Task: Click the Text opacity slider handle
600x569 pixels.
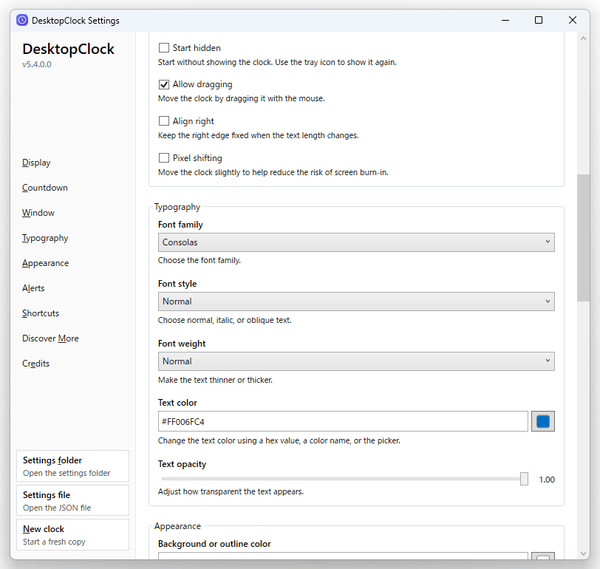Action: [524, 479]
